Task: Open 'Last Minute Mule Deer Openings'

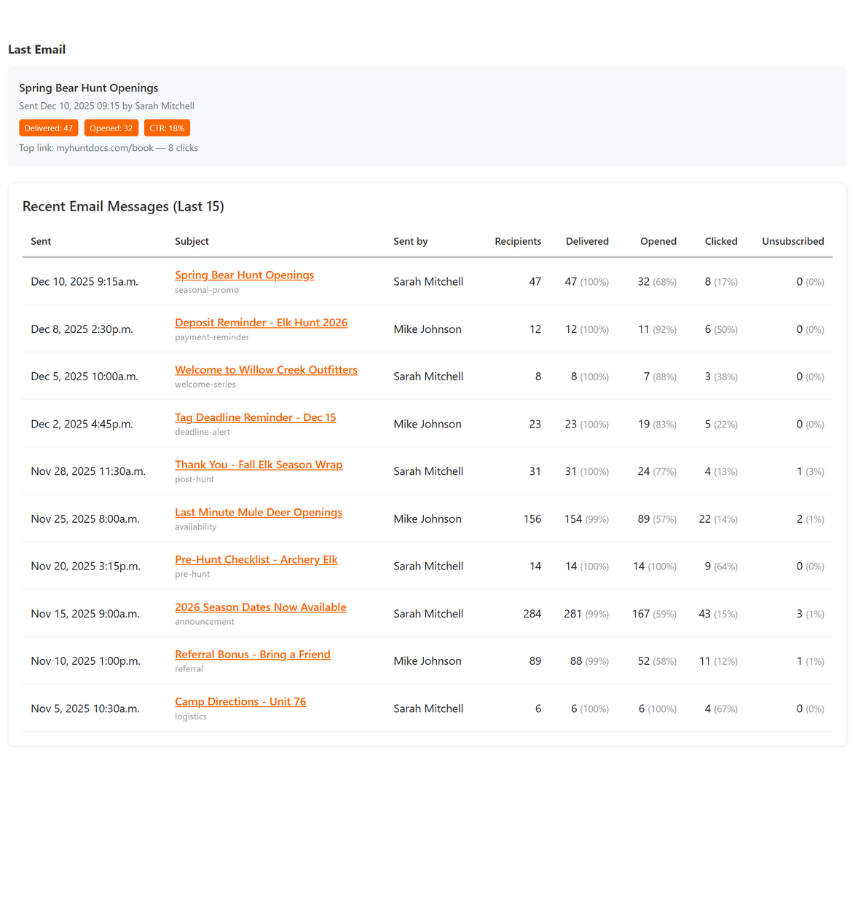Action: pyautogui.click(x=258, y=512)
